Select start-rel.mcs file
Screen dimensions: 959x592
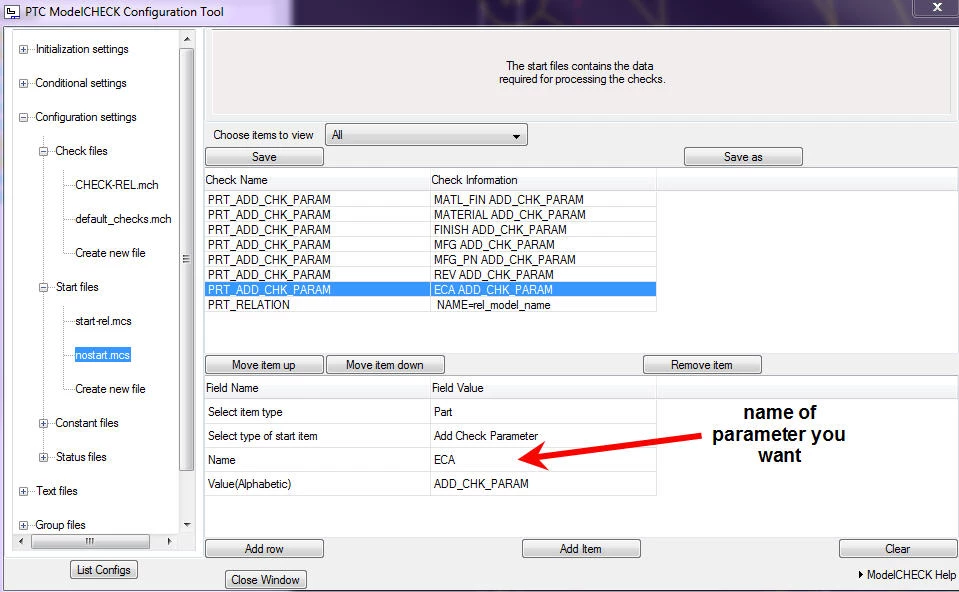point(103,321)
